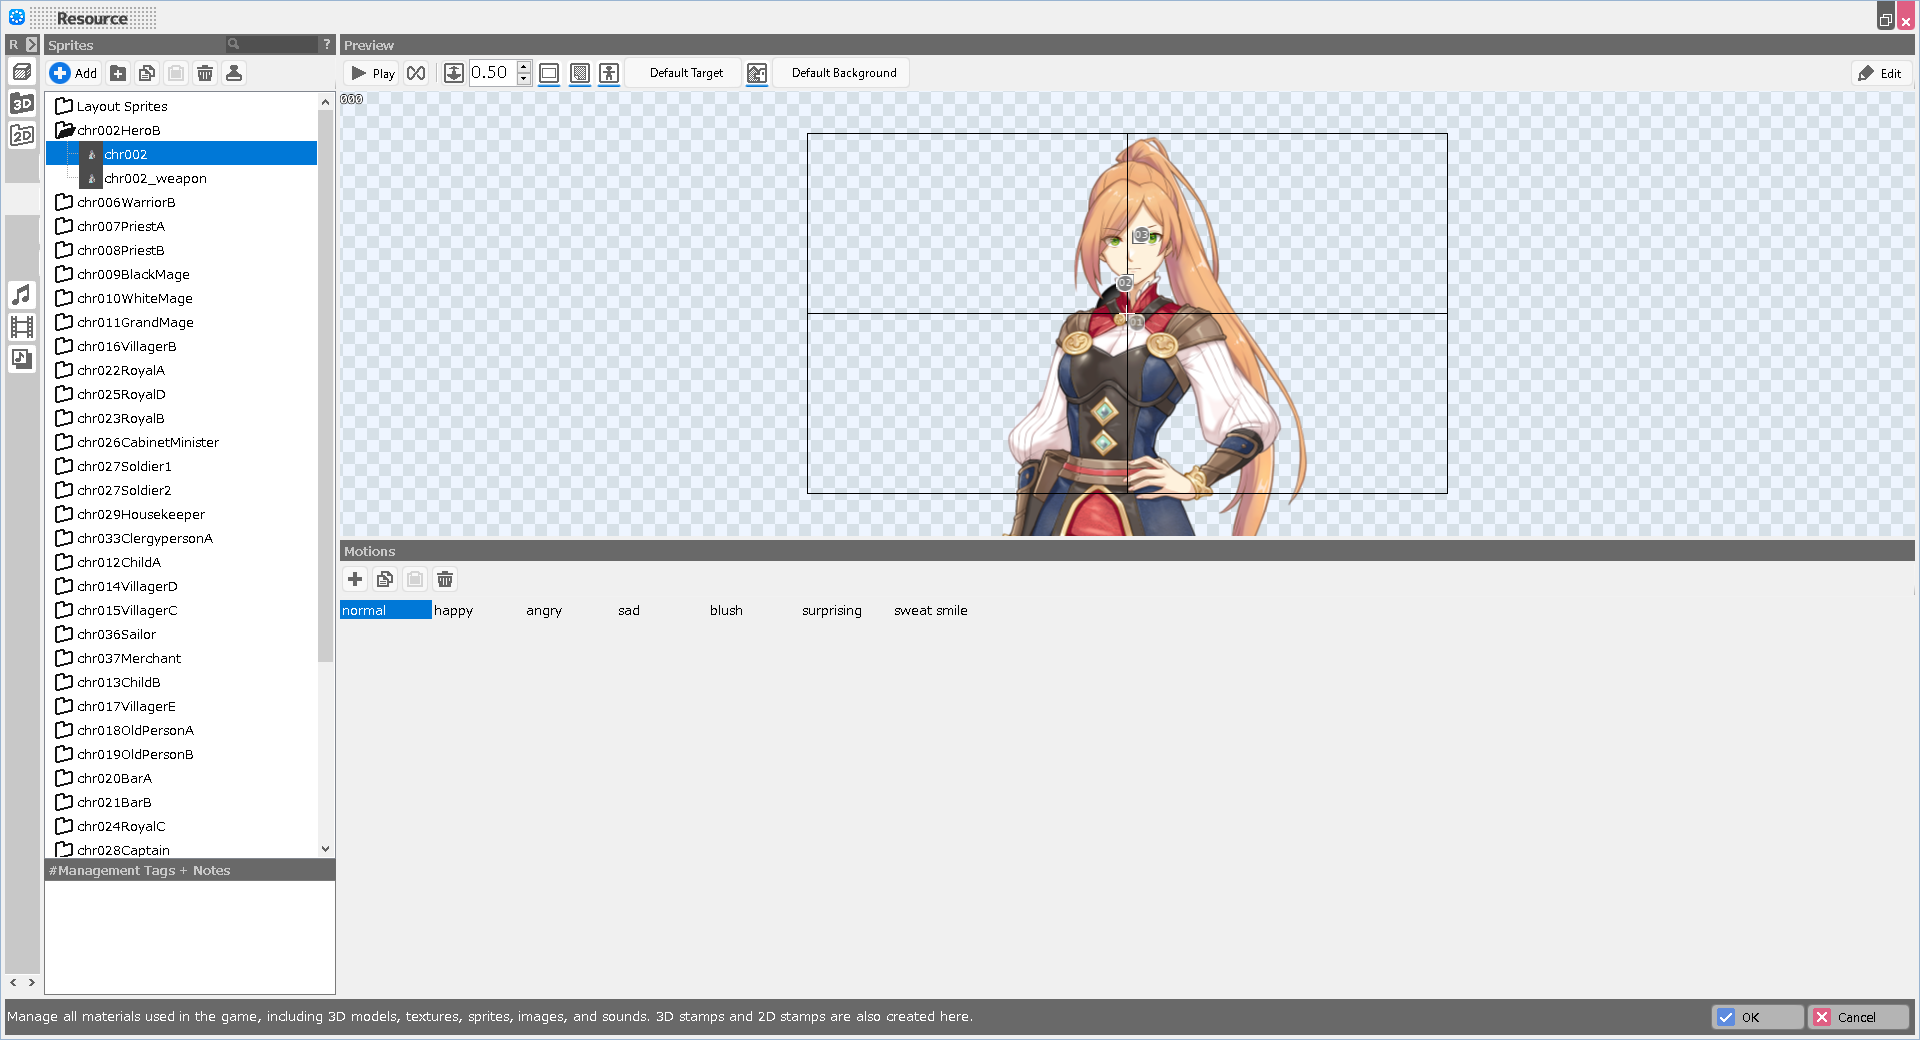Select the 3D resources sidebar icon
Screen dimensions: 1920x1040
click(x=21, y=102)
